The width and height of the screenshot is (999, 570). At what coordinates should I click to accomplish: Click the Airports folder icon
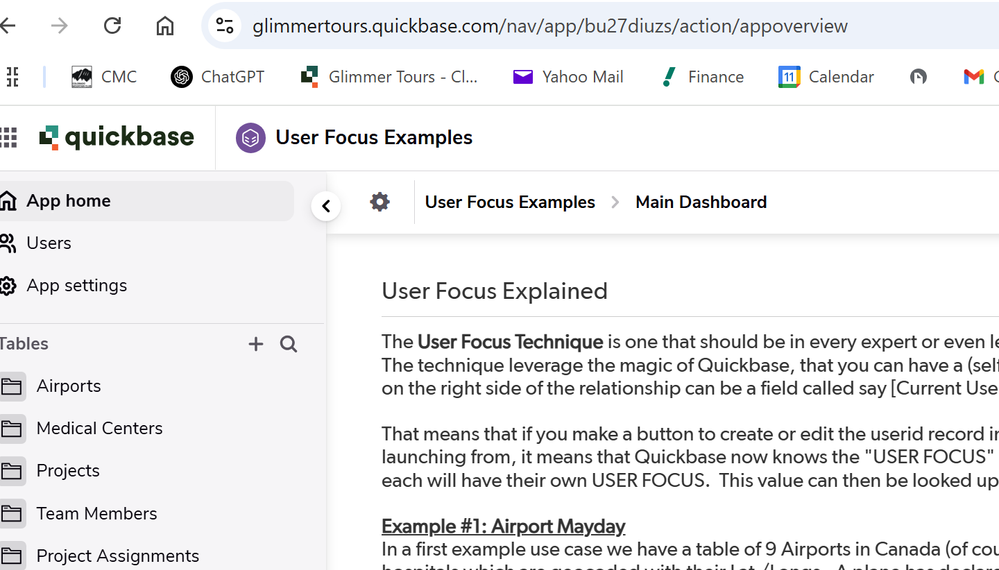click(x=11, y=387)
